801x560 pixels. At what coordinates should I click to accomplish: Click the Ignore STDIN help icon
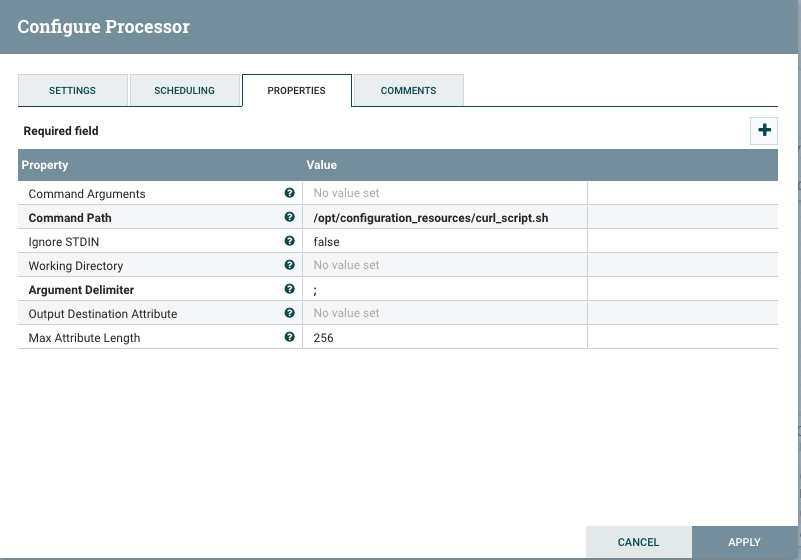tap(290, 241)
